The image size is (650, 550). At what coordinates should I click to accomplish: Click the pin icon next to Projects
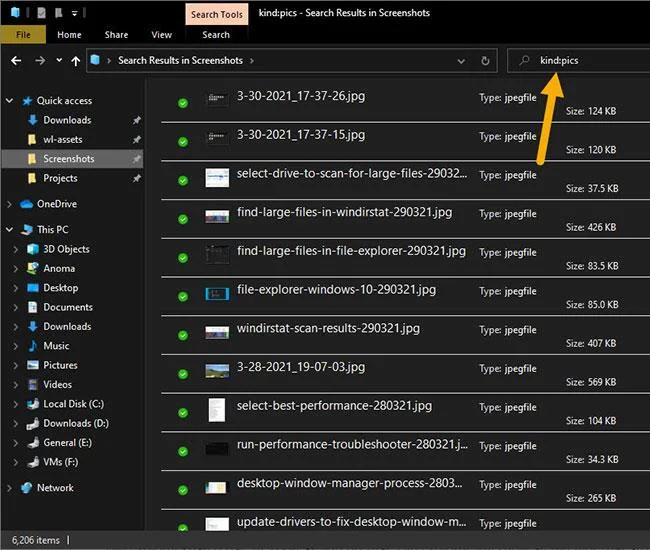[x=136, y=178]
